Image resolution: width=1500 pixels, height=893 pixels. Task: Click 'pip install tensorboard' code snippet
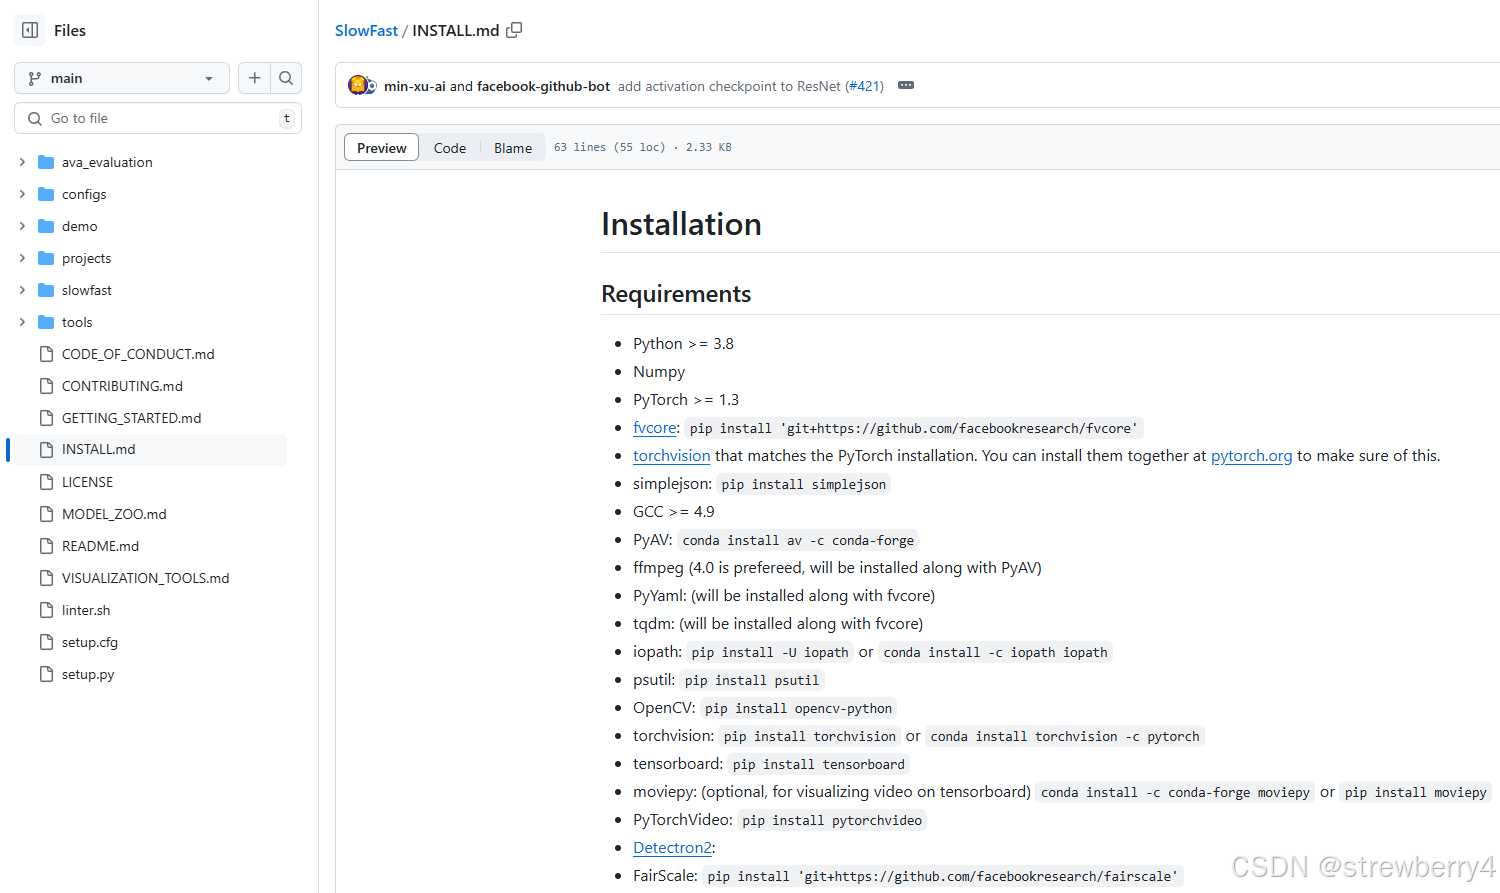(819, 764)
